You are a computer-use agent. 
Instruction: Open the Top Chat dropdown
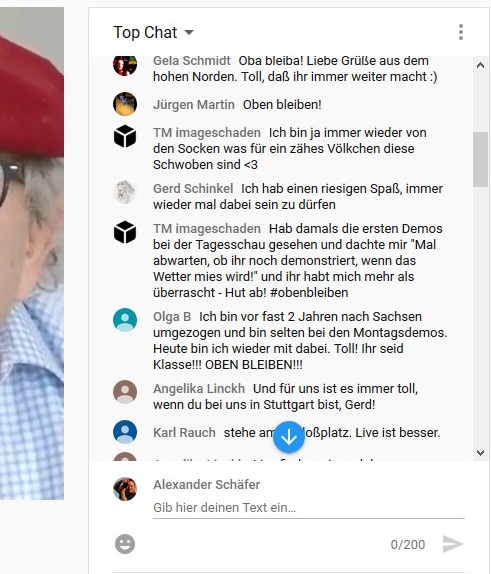pos(153,32)
